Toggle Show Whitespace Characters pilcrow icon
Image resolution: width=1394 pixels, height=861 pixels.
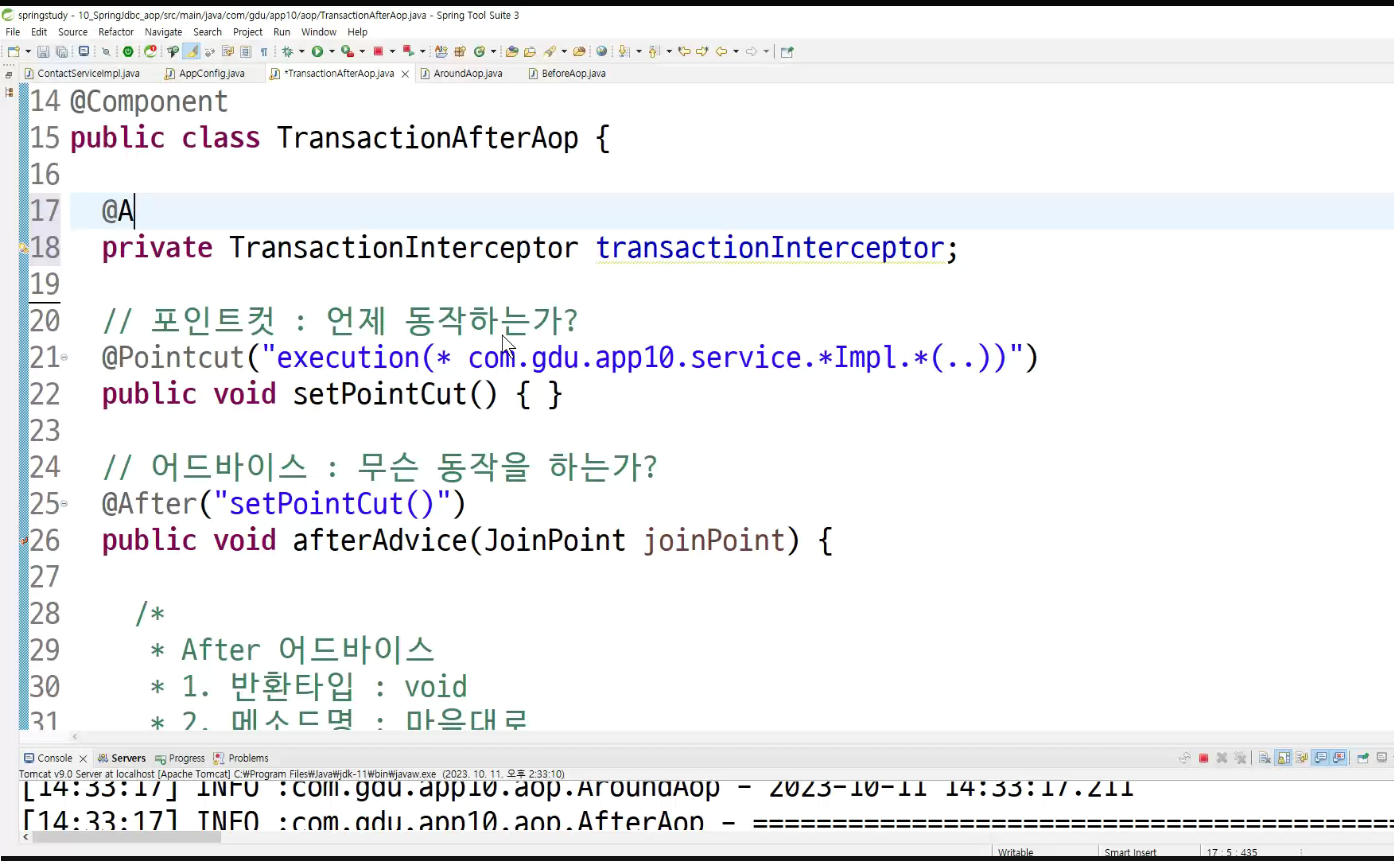click(264, 51)
